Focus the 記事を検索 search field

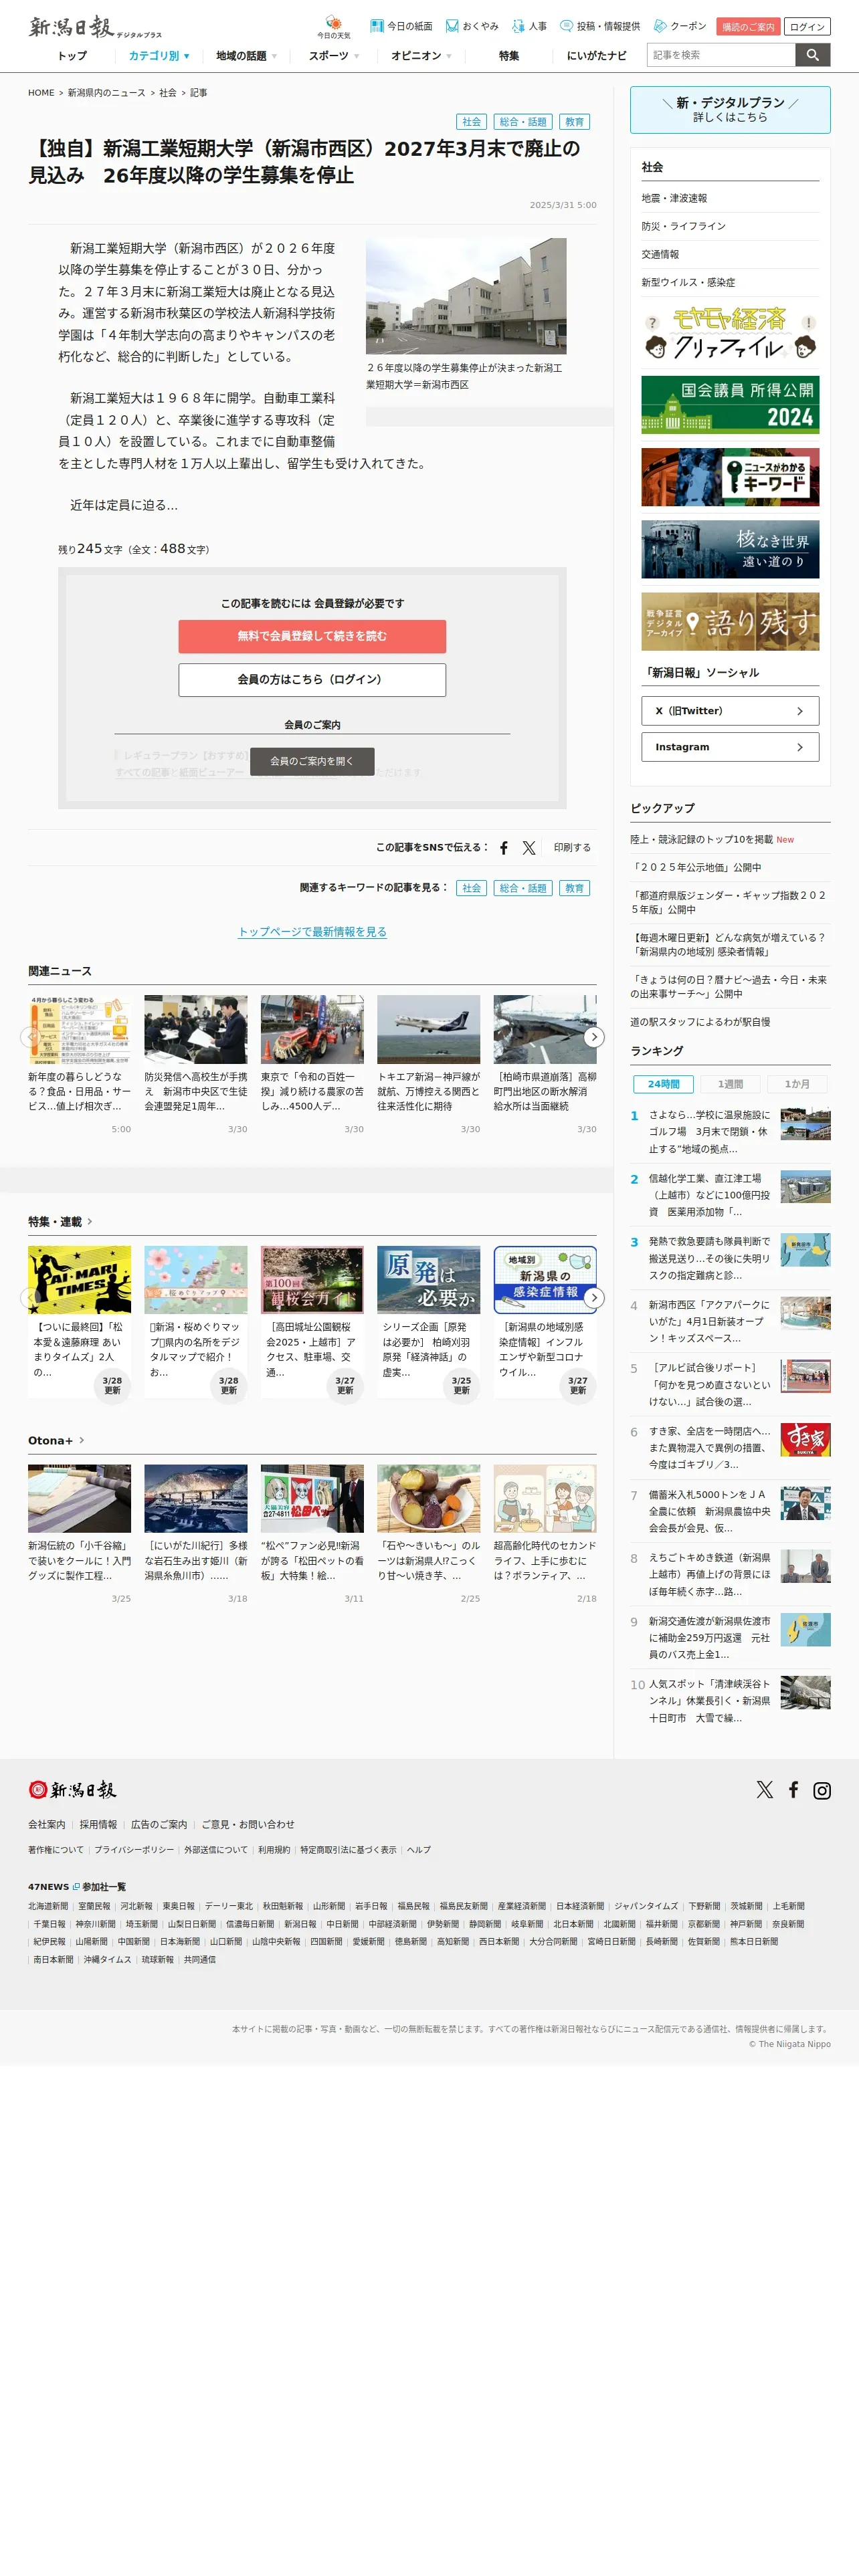pyautogui.click(x=721, y=55)
